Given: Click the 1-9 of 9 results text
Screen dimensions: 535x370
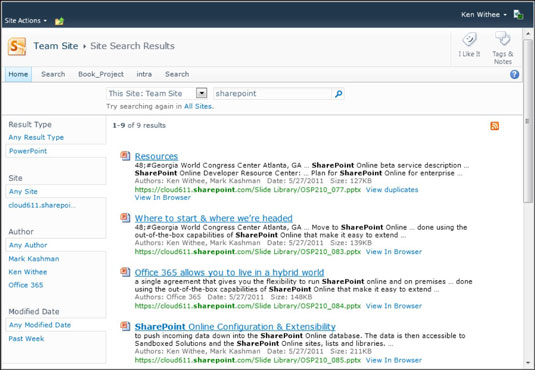Looking at the screenshot, I should click(139, 126).
